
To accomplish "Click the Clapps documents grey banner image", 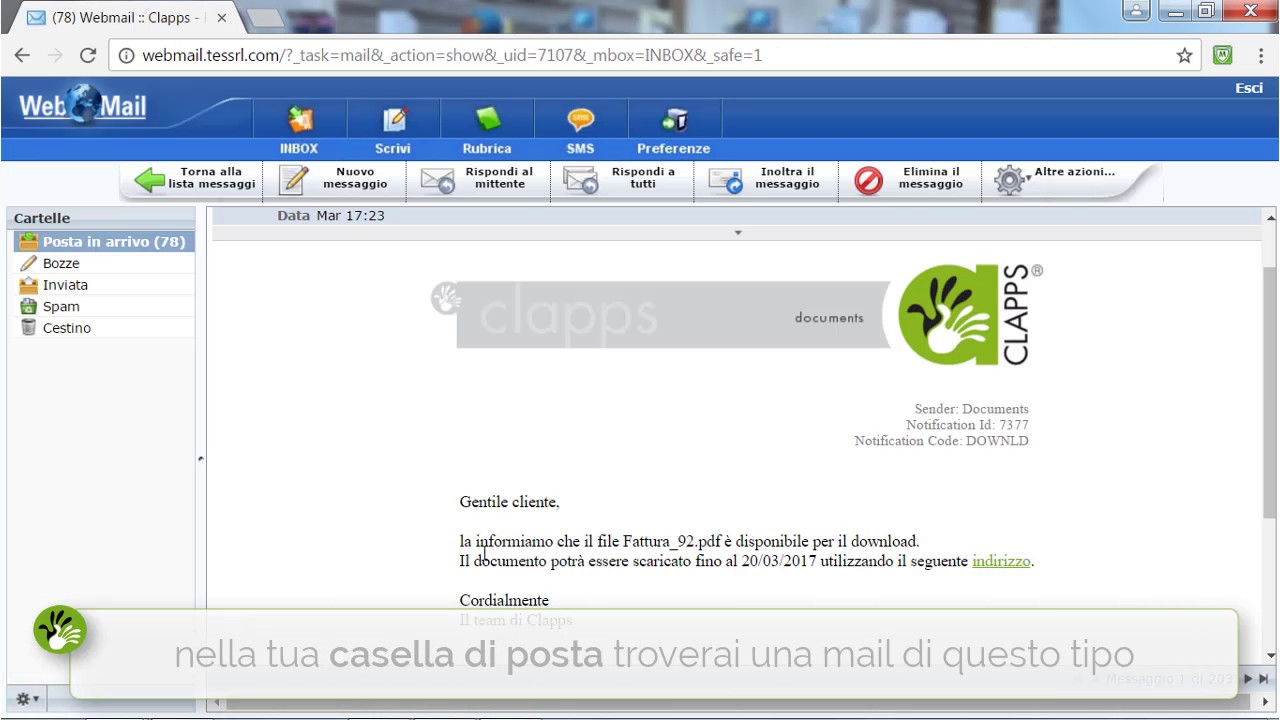I will [662, 315].
